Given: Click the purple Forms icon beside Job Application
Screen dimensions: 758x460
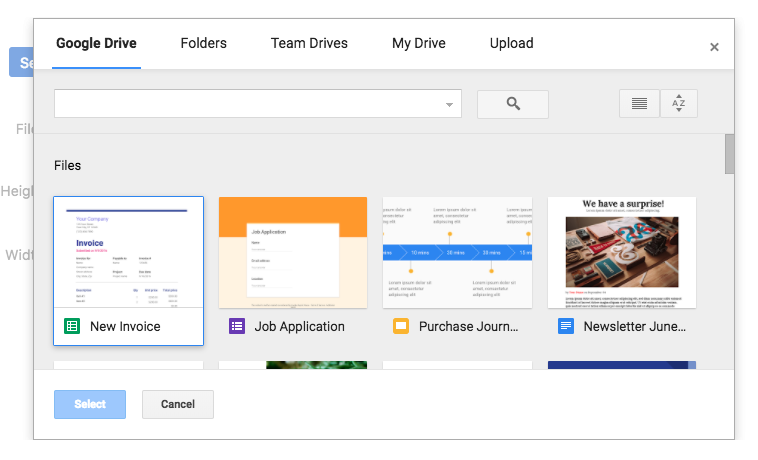Looking at the screenshot, I should coord(237,326).
